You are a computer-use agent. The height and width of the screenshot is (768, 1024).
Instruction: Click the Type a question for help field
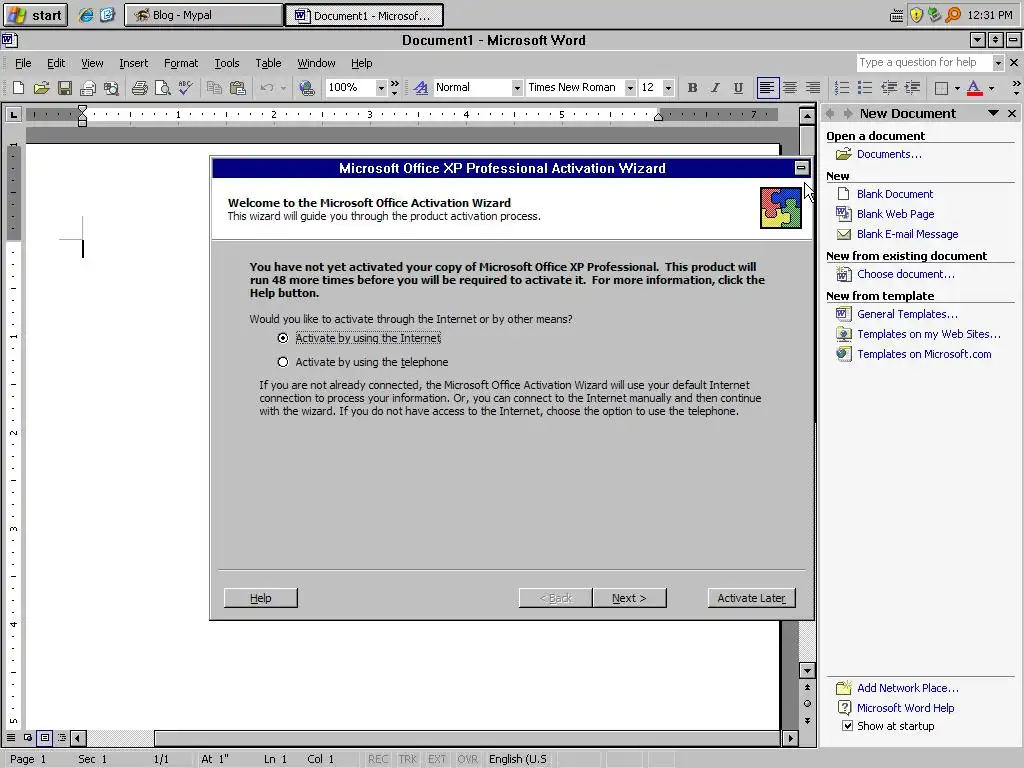tap(924, 63)
